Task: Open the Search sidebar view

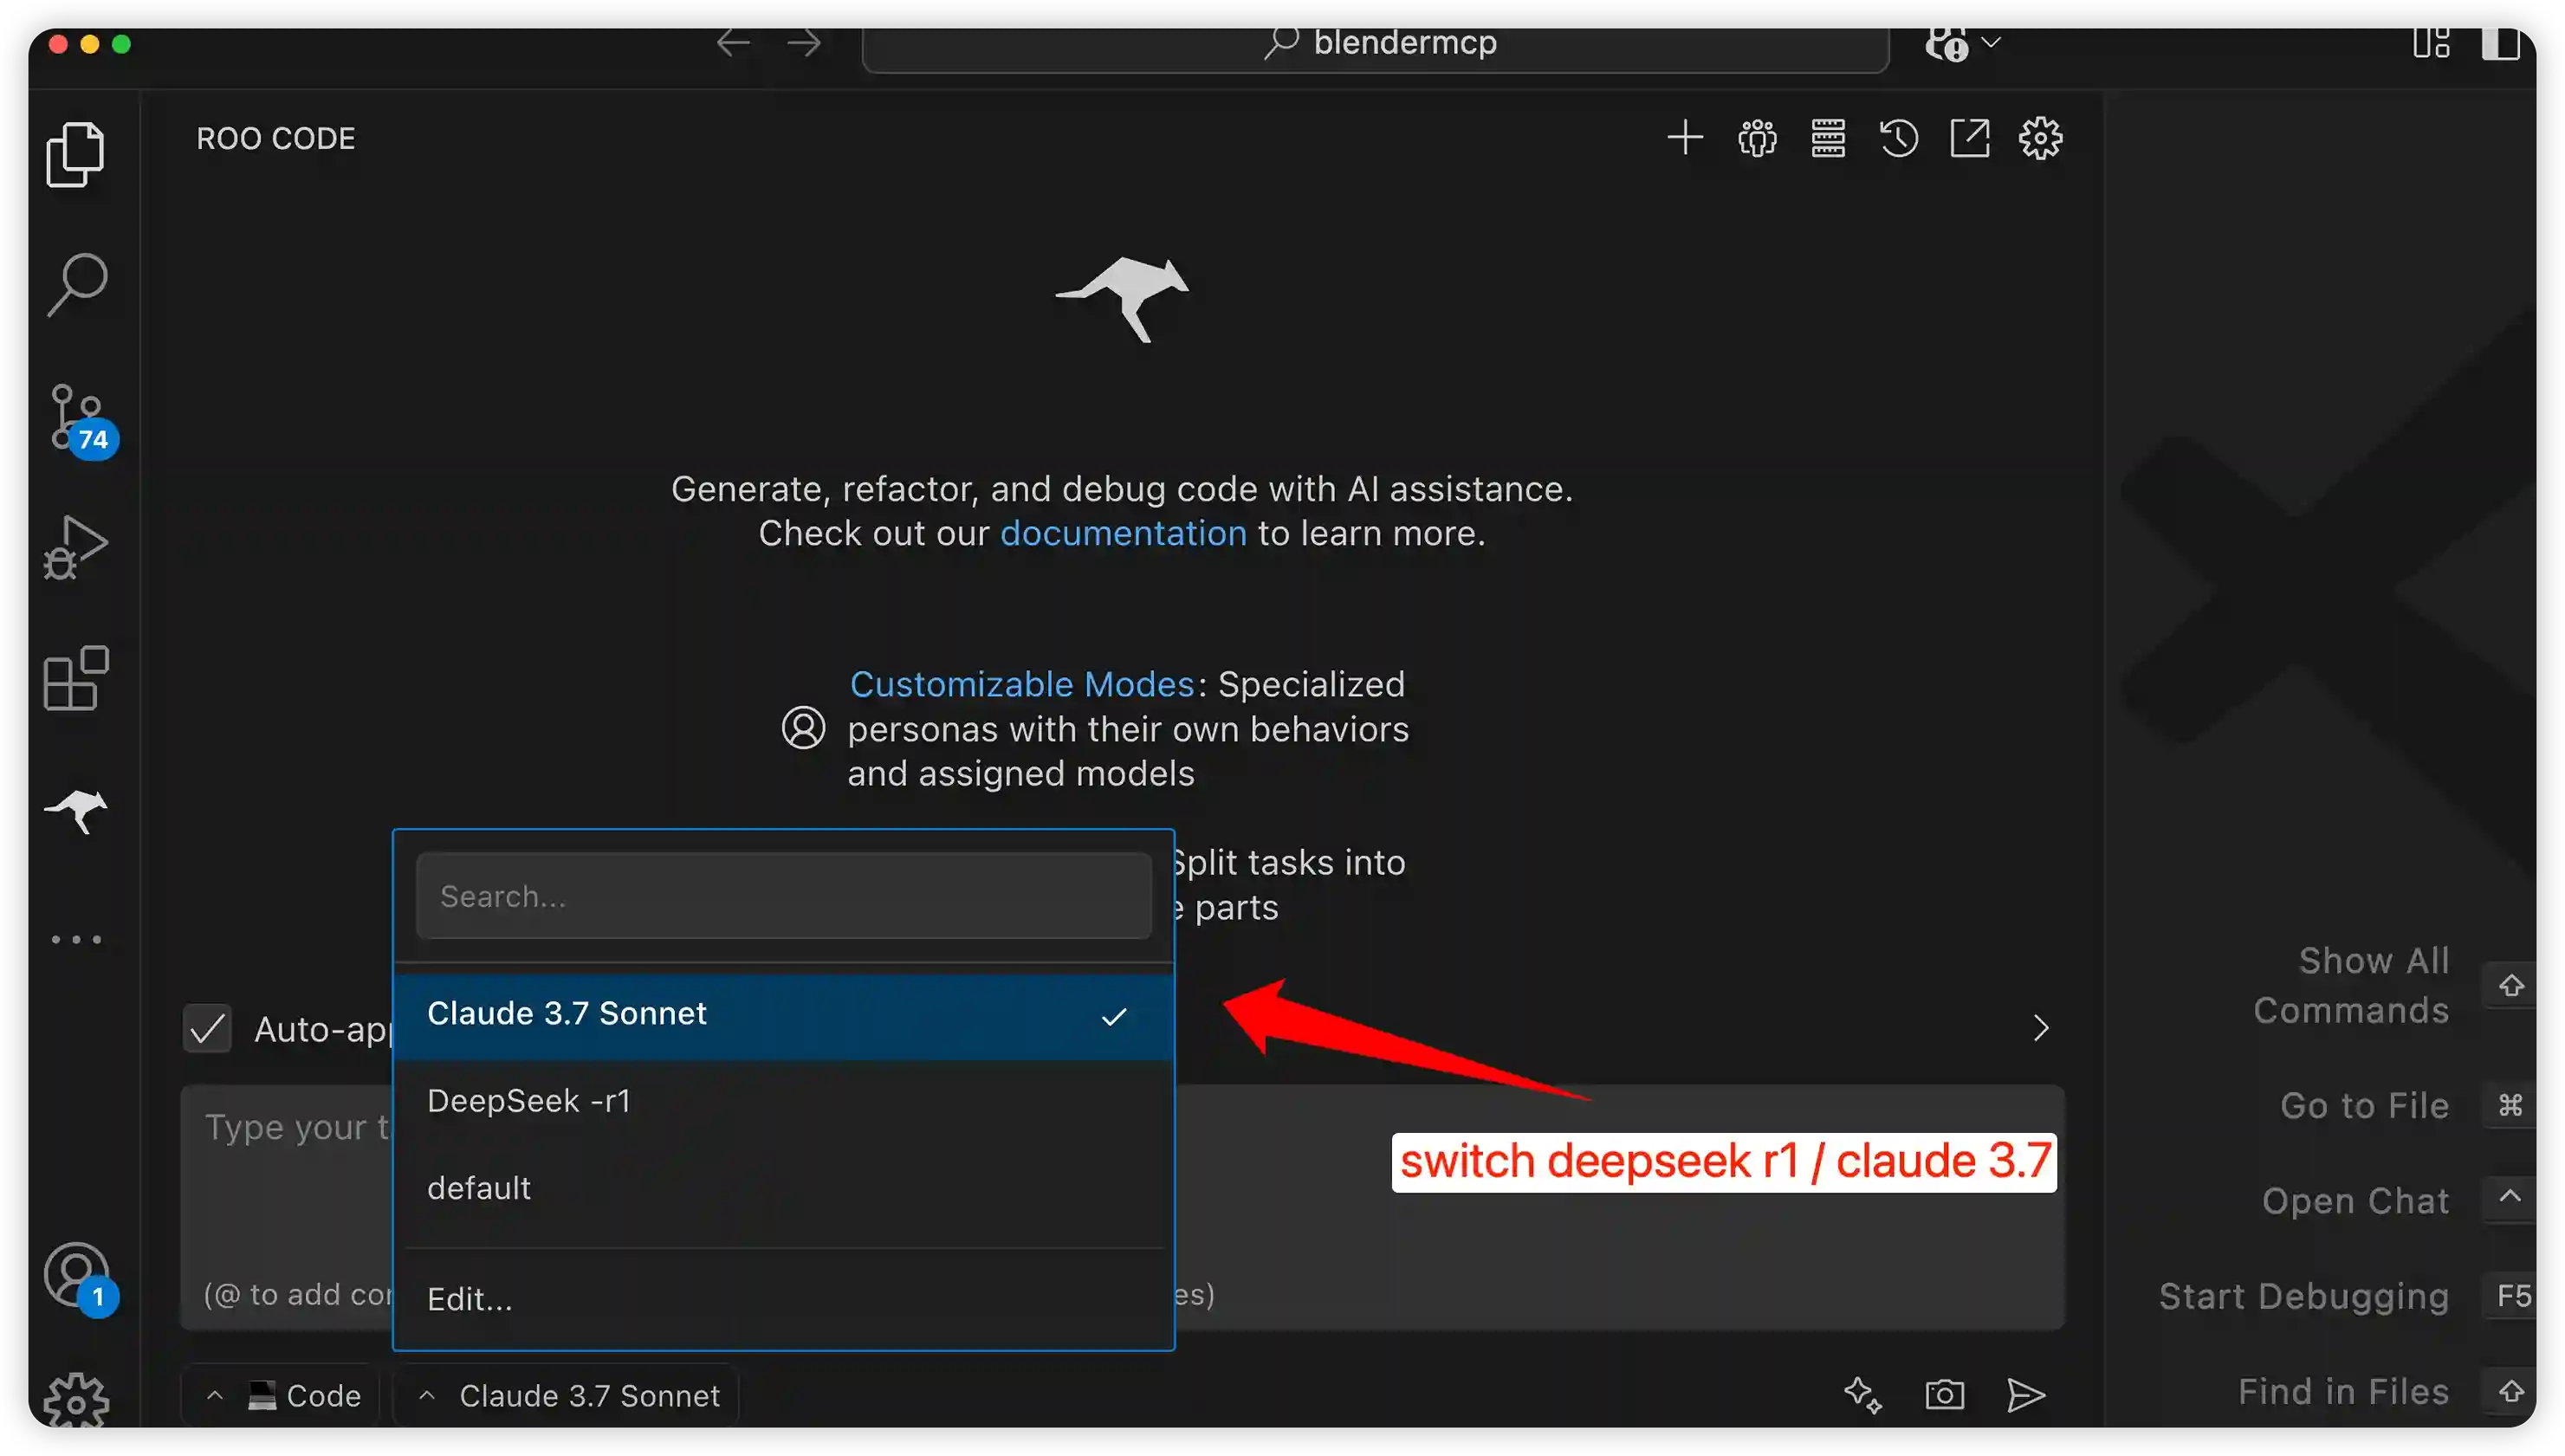Action: click(x=77, y=285)
